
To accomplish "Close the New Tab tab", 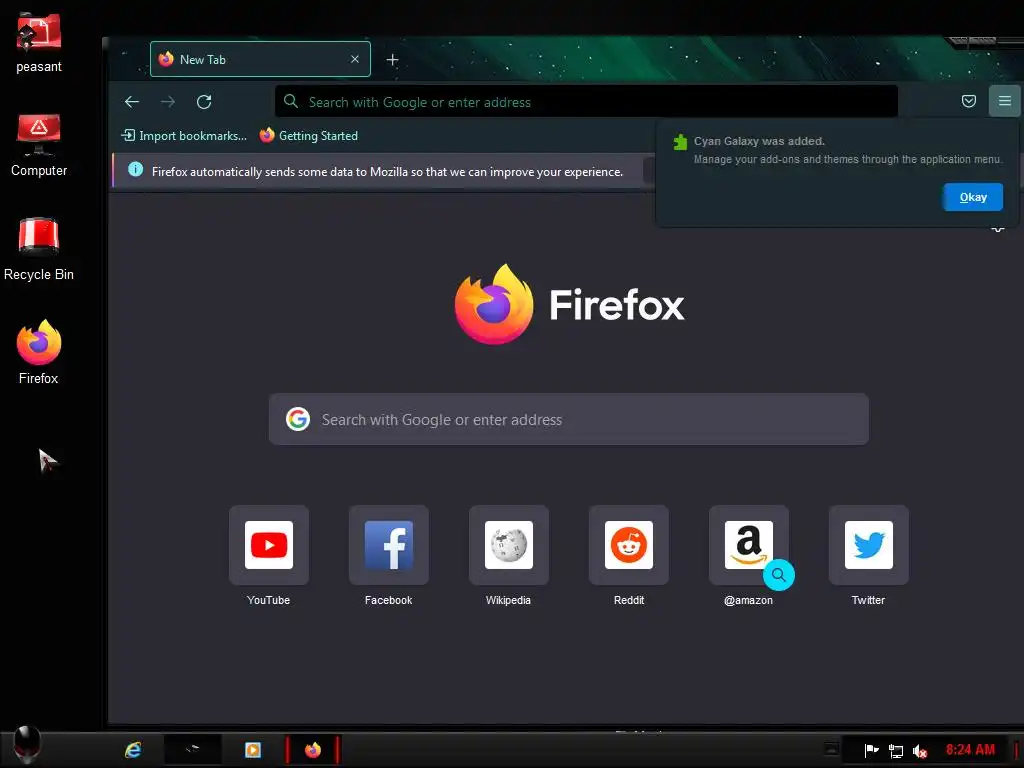I will (x=355, y=59).
